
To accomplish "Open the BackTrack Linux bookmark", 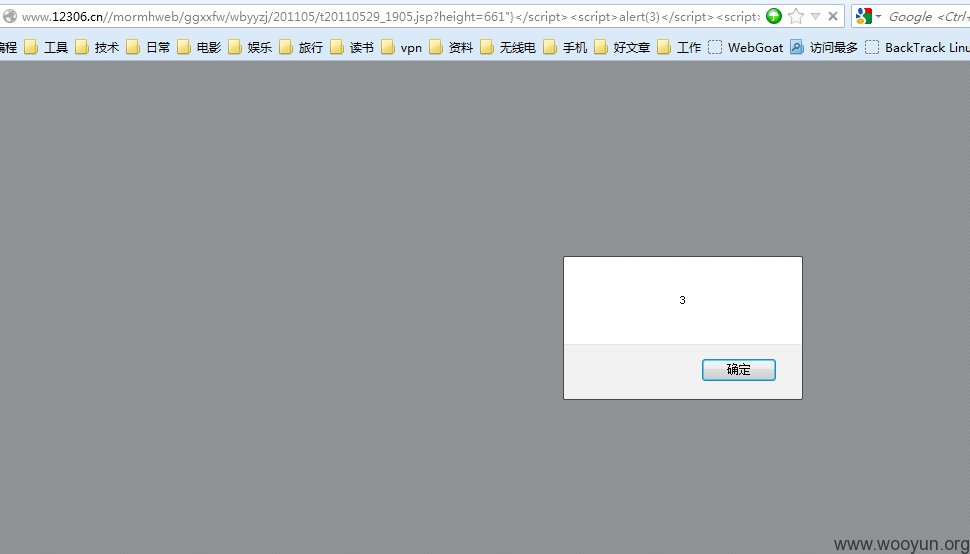I will pos(917,47).
